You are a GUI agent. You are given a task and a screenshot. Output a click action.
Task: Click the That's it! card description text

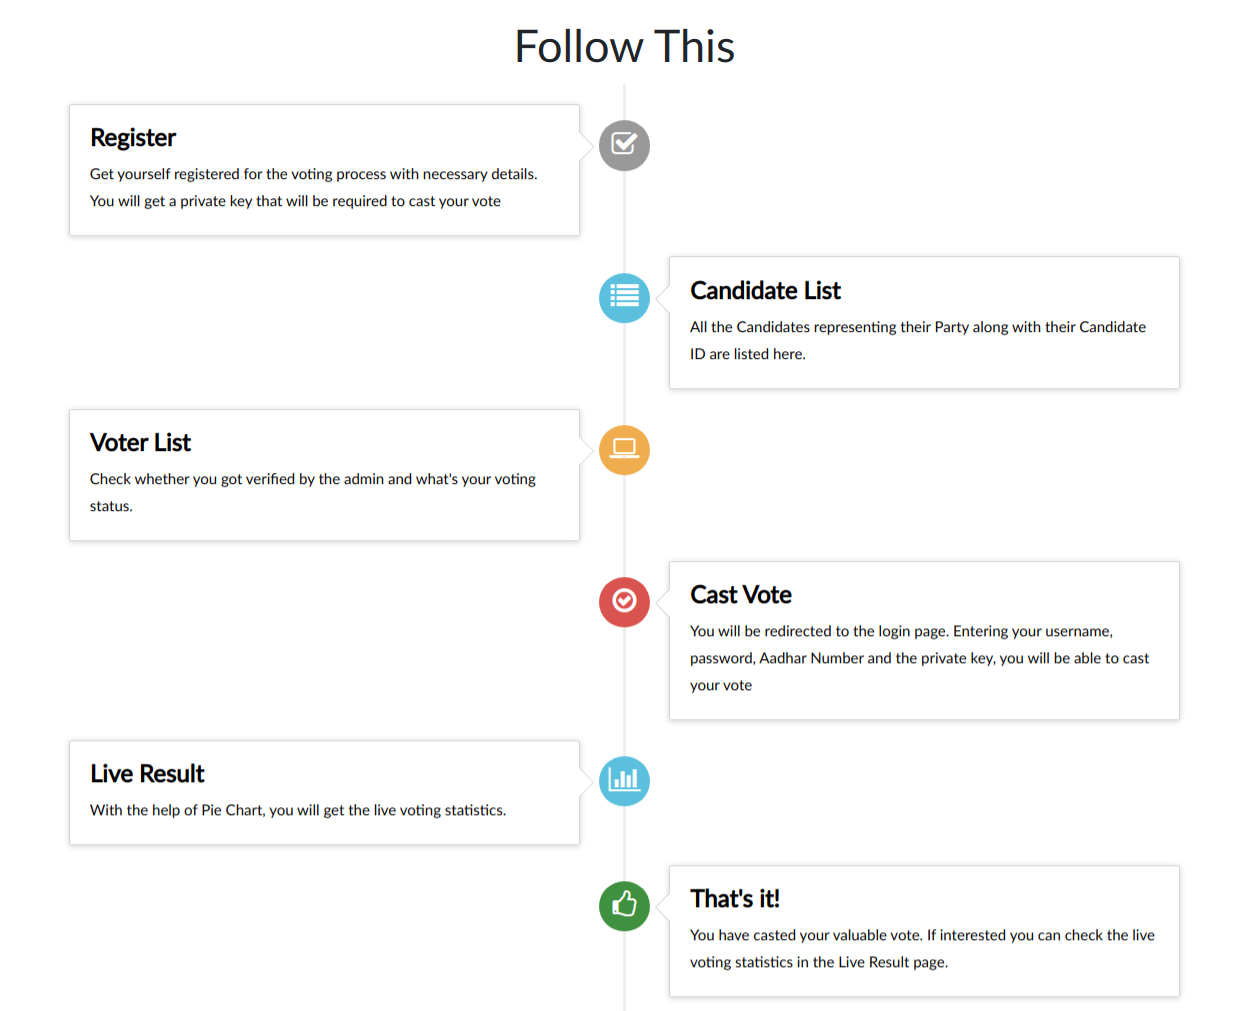tap(921, 948)
